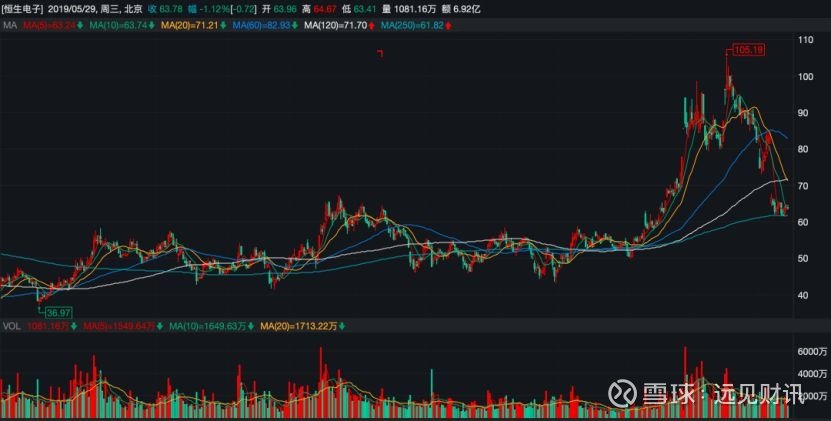Open the MA indicator selector label
The image size is (831, 421).
tap(8, 22)
